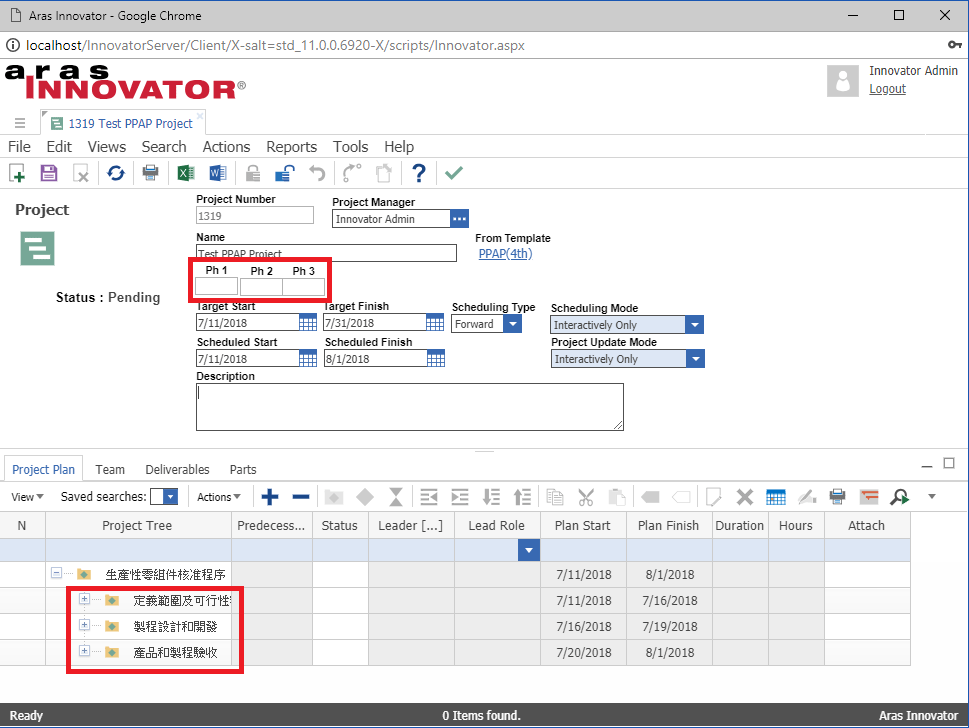Open help with the question mark icon
This screenshot has width=969, height=728.
[419, 173]
